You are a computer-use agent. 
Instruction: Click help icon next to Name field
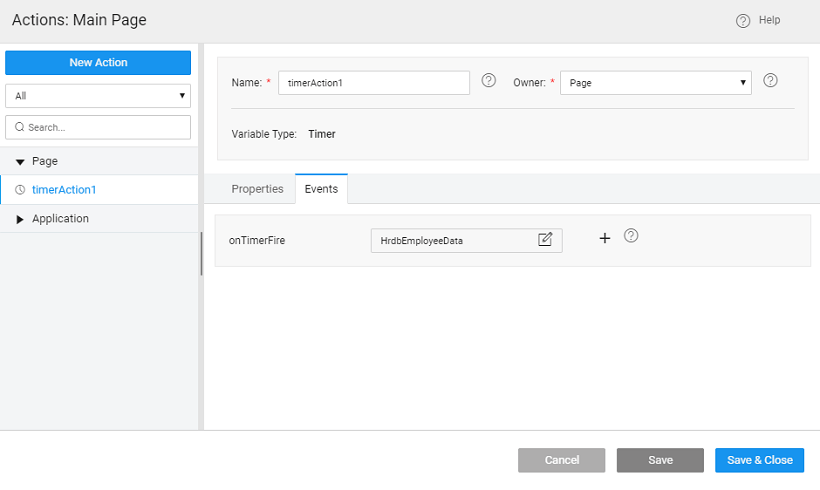[489, 81]
